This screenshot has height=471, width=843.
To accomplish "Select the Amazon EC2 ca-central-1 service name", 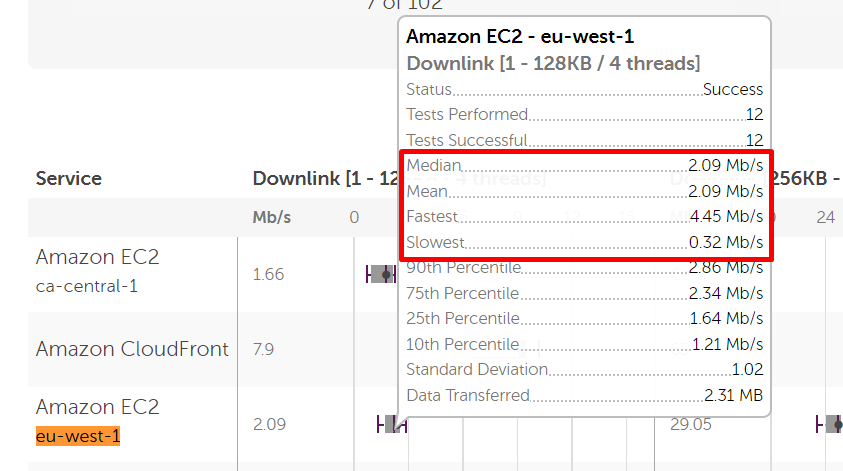I will [x=97, y=257].
